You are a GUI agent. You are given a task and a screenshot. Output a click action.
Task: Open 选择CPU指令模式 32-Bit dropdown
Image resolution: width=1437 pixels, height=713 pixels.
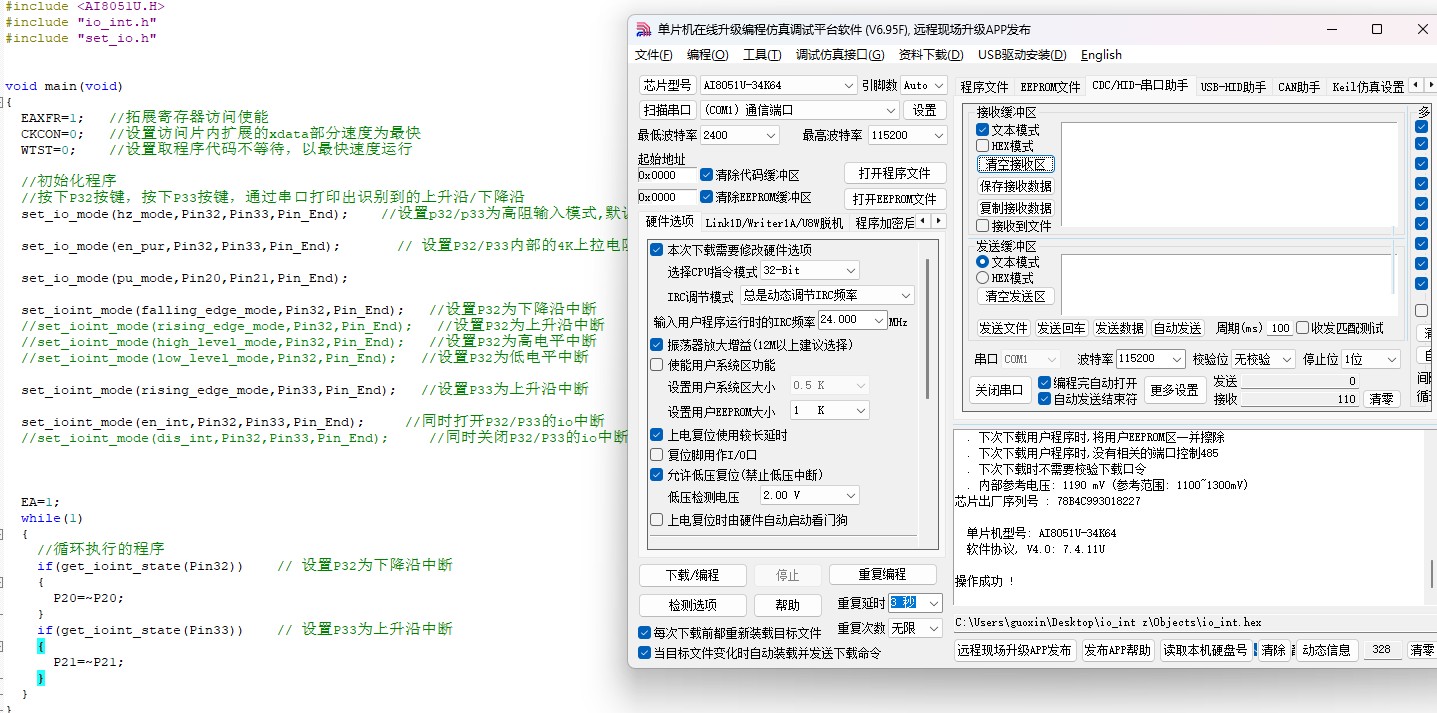809,271
